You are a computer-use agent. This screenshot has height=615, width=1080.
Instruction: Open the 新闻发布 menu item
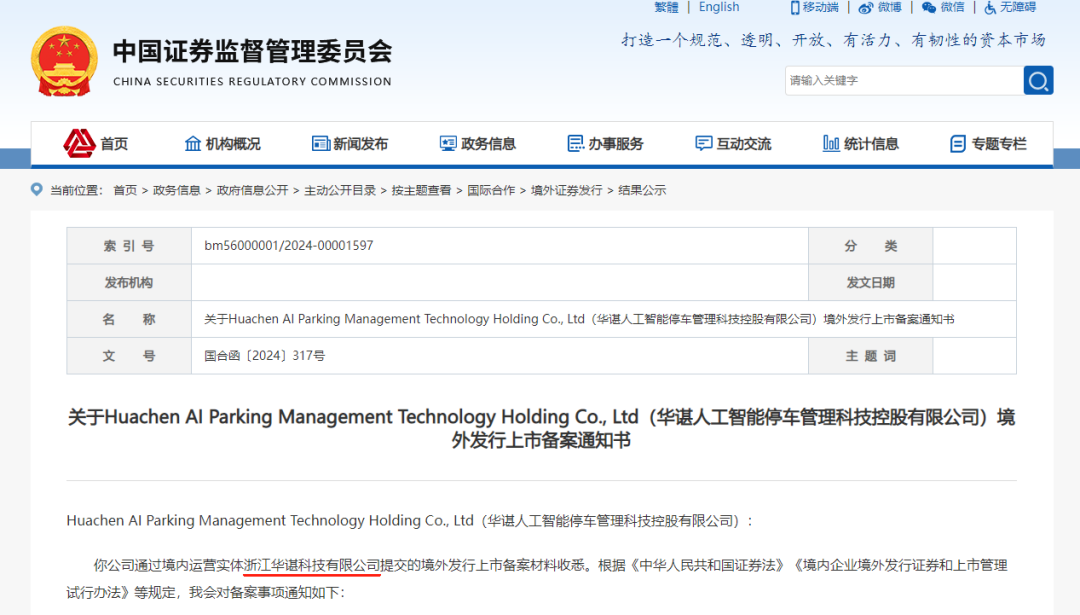[360, 144]
